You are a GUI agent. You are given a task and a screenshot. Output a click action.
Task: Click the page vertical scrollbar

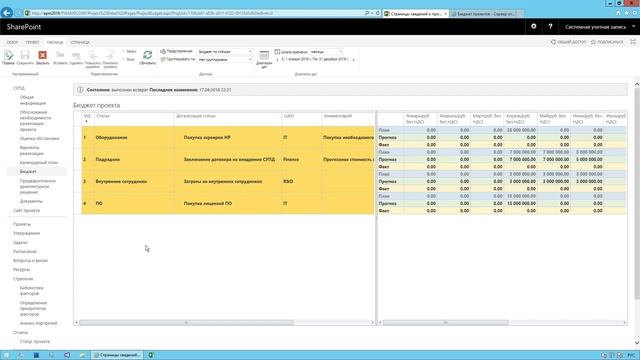coord(637,194)
